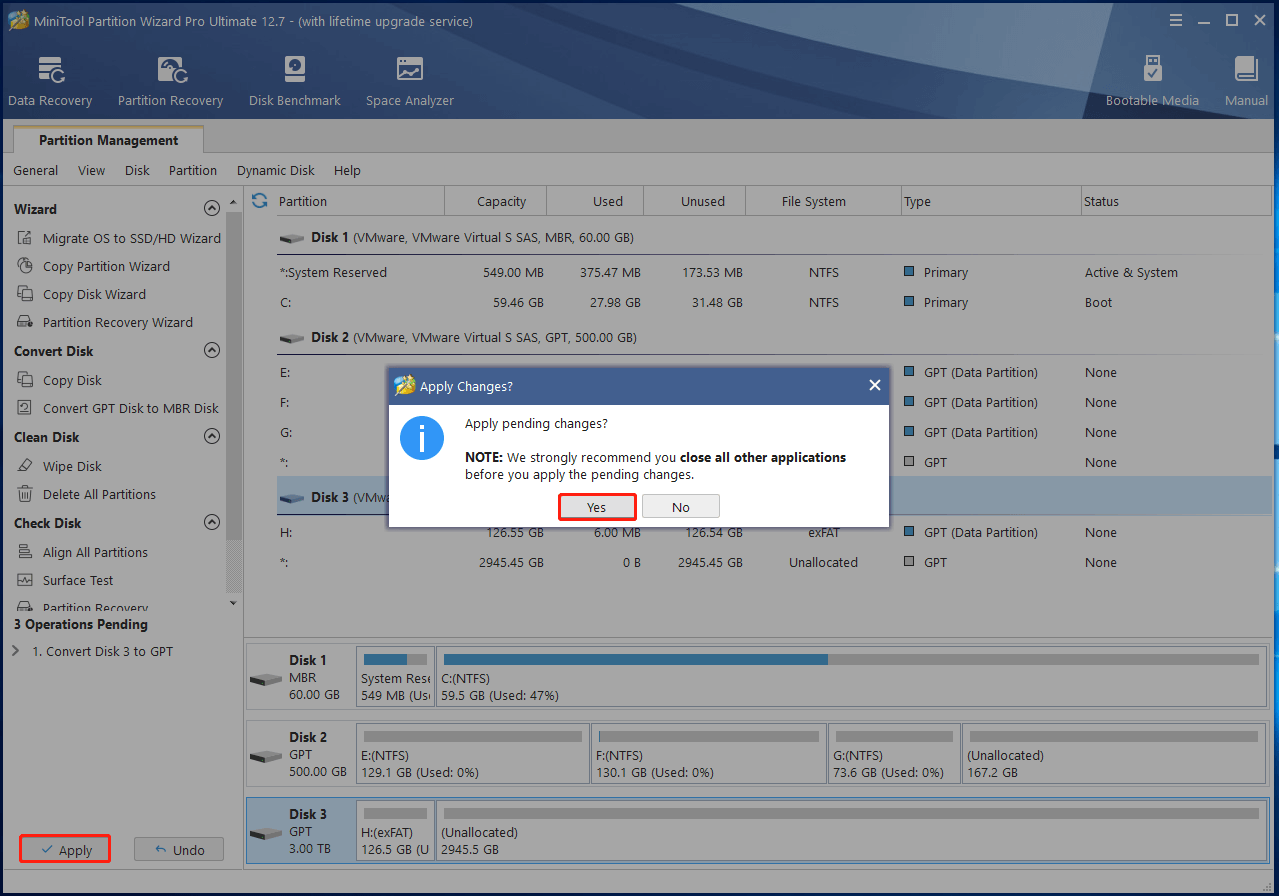Screen dimensions: 1279x896
Task: Click Undo at the bottom left
Action: pos(179,850)
